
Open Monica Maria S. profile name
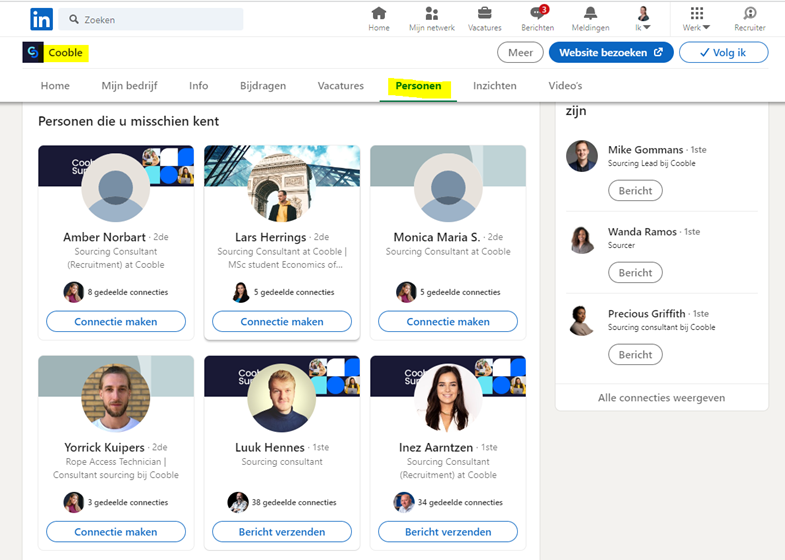437,237
